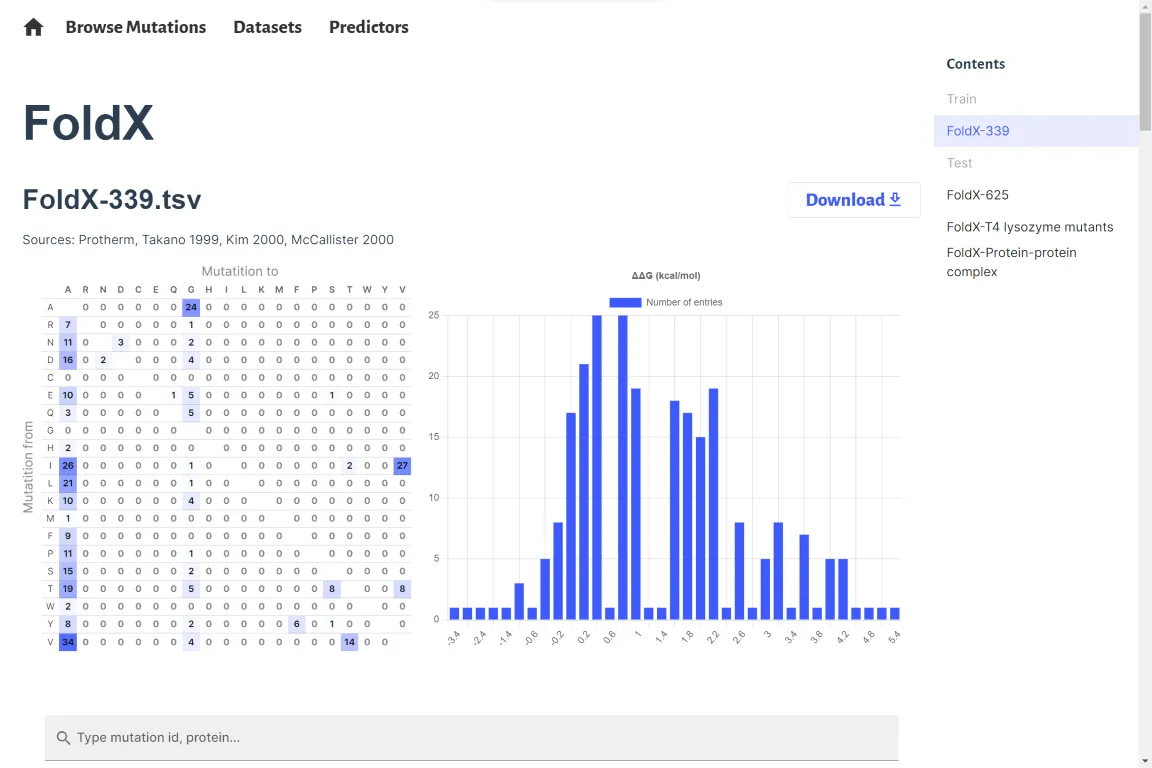The height and width of the screenshot is (768, 1152).
Task: Click the page vertical scrollbar thumb
Action: pos(1145,70)
